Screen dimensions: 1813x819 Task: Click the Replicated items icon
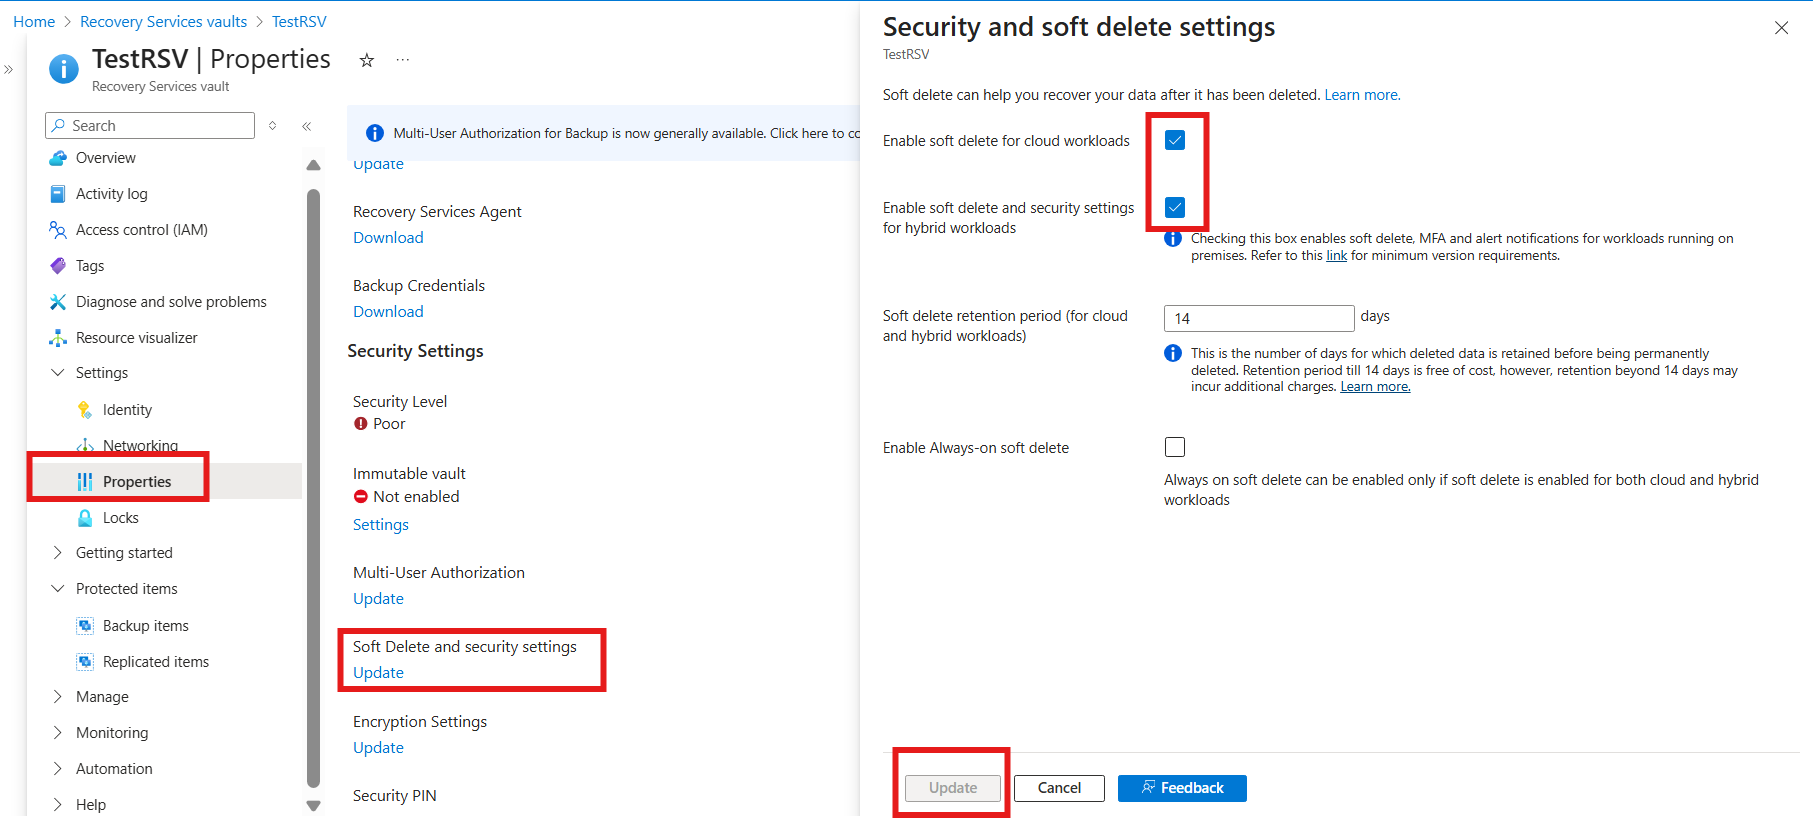pos(85,662)
